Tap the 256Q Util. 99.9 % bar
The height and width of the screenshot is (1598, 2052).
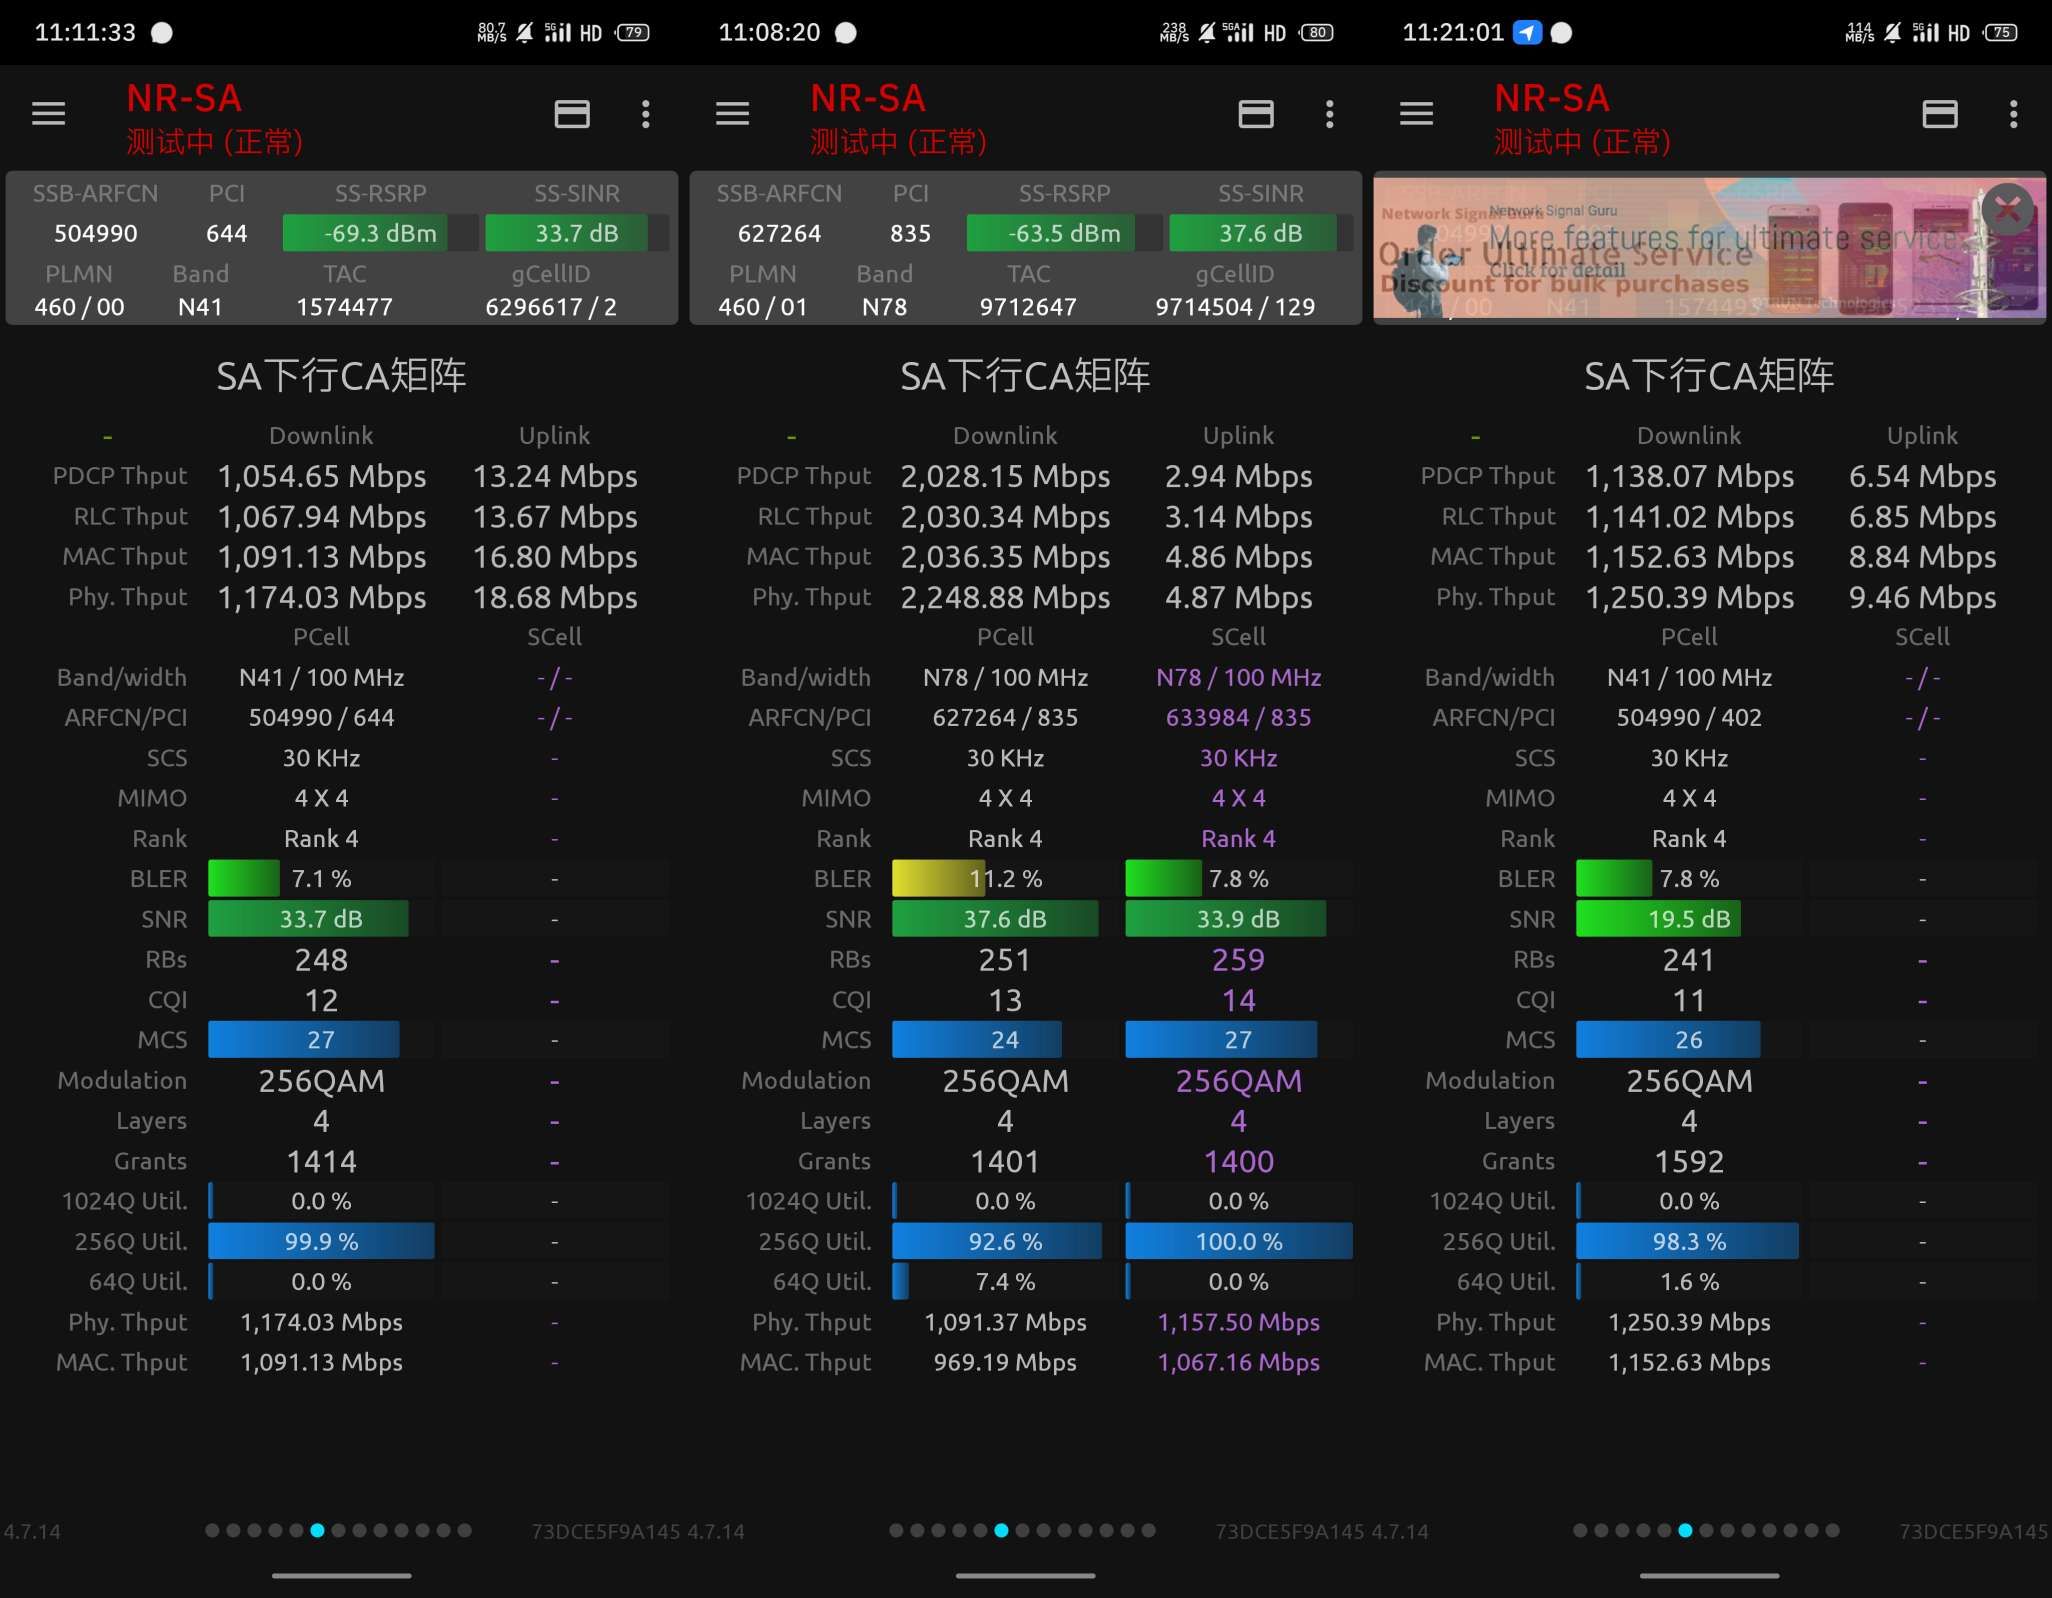tap(321, 1241)
